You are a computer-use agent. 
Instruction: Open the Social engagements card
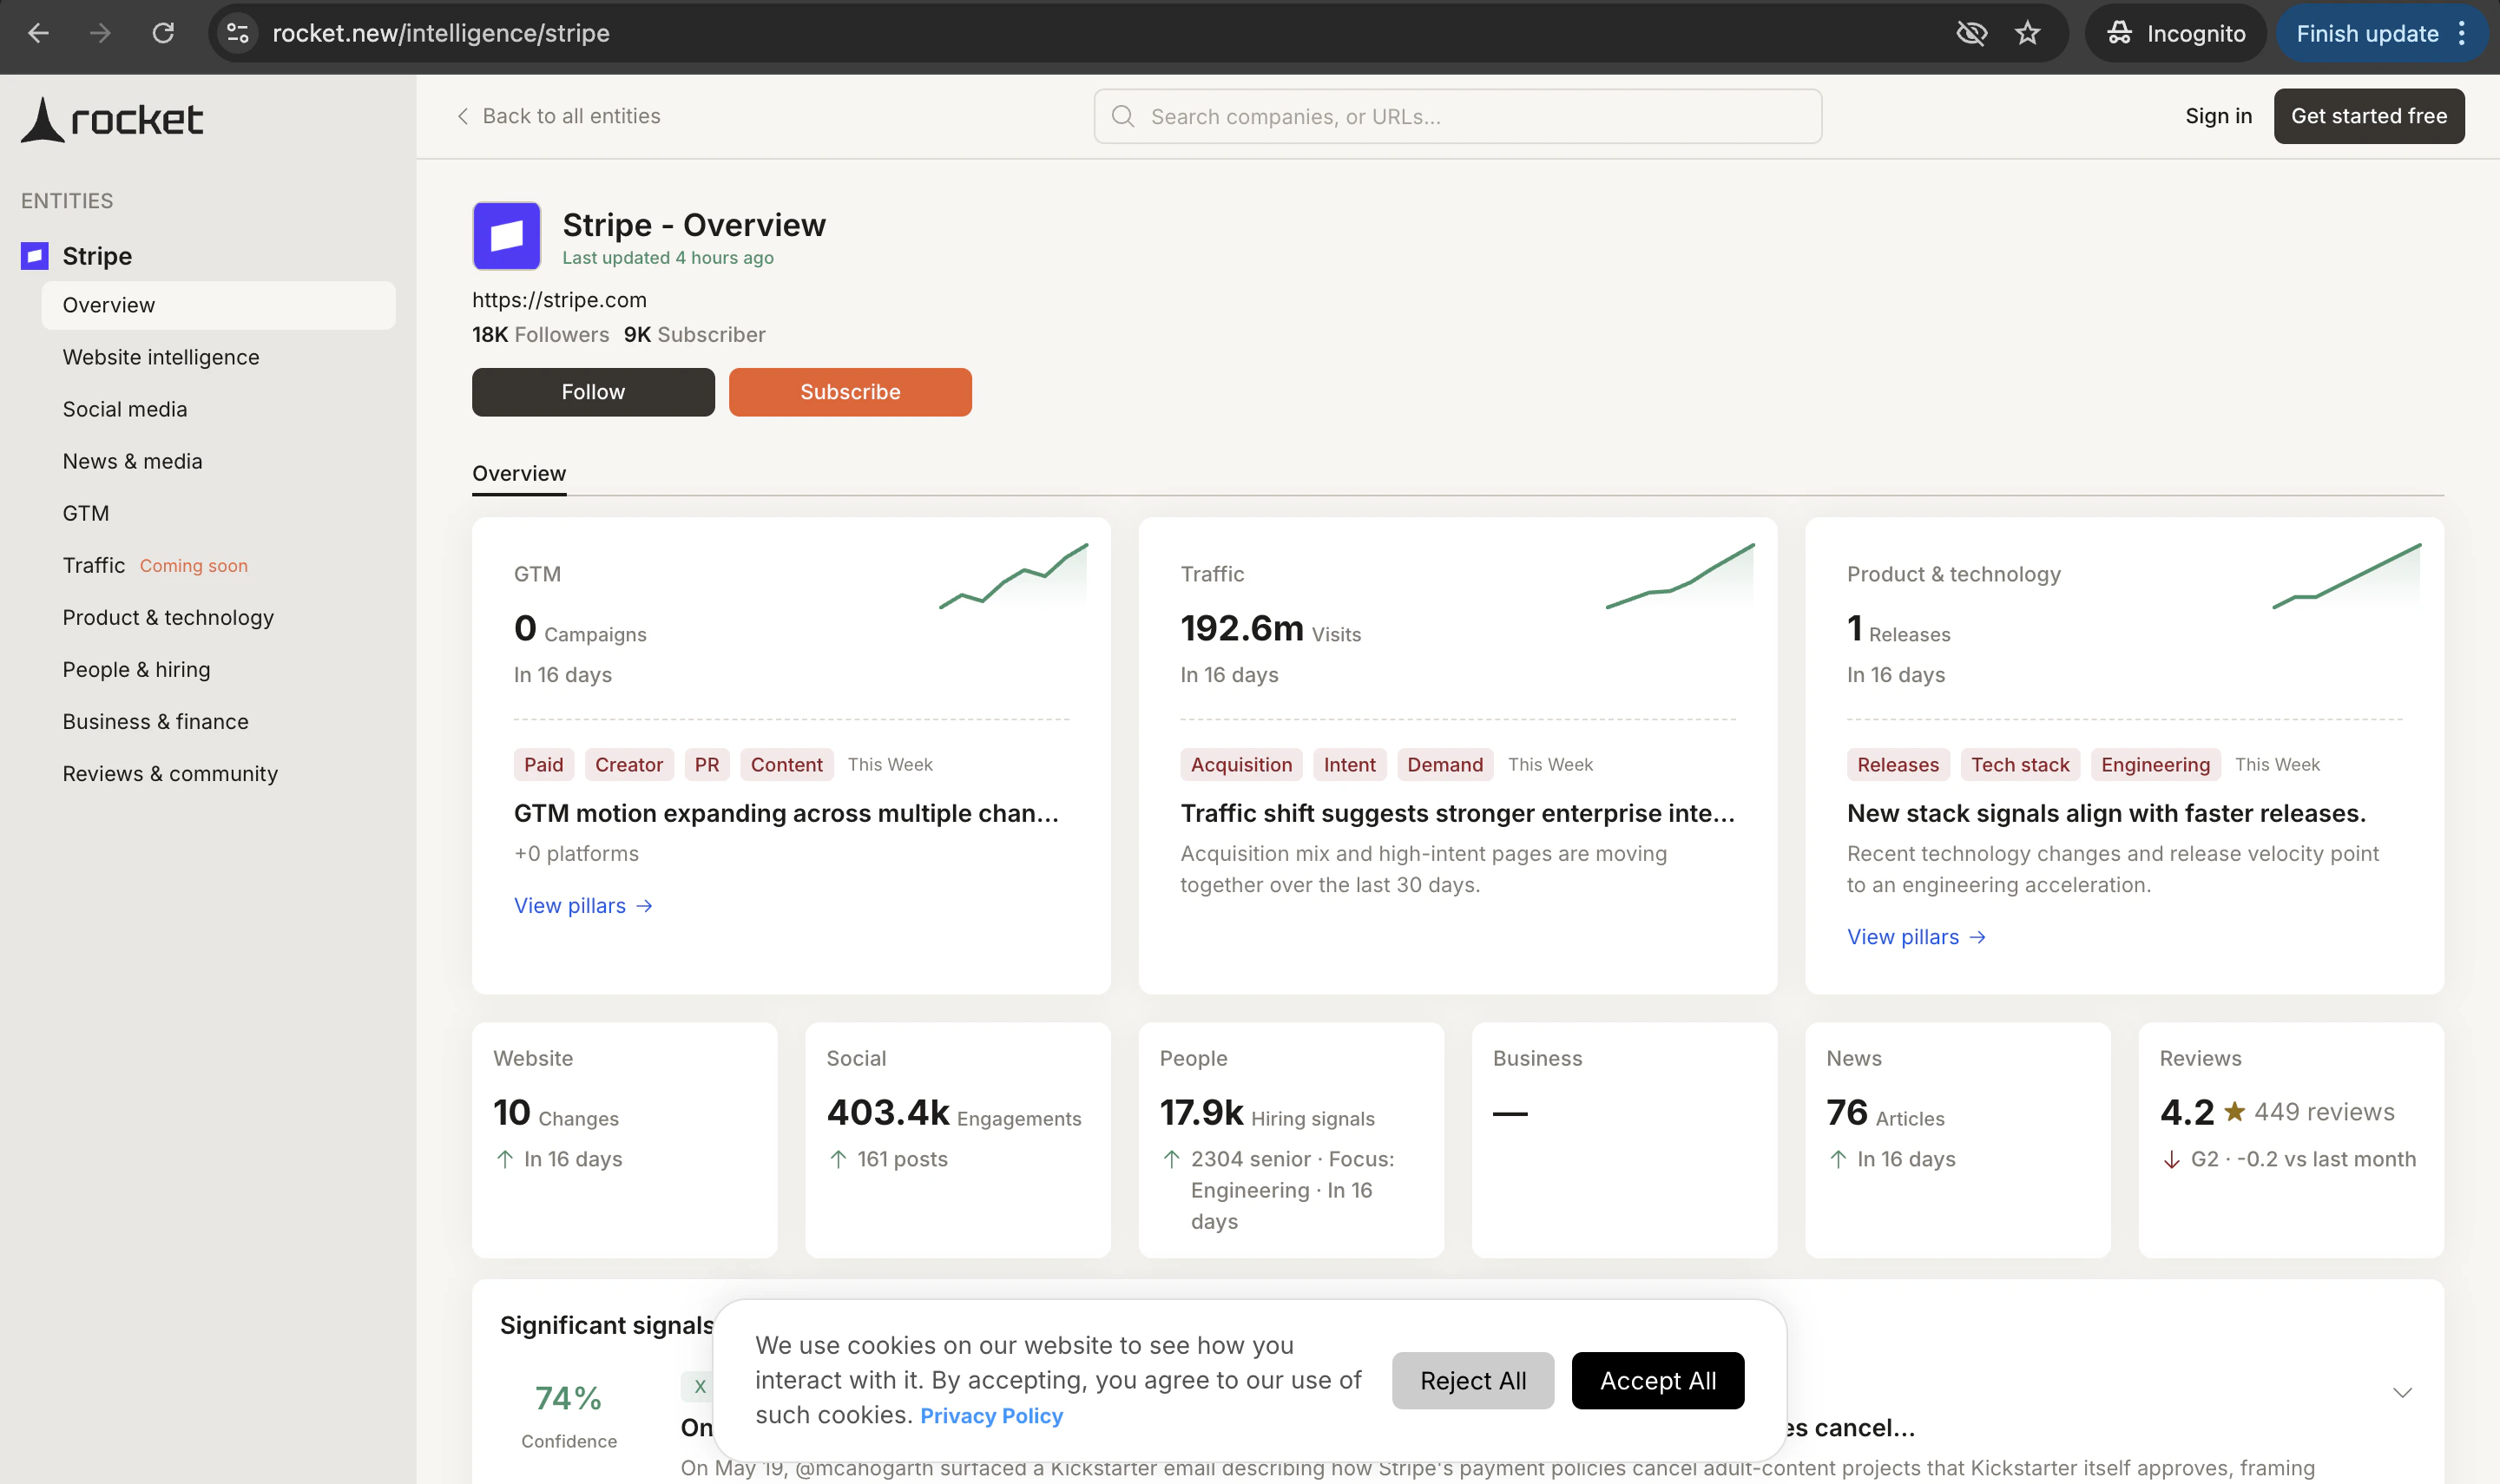pyautogui.click(x=958, y=1139)
